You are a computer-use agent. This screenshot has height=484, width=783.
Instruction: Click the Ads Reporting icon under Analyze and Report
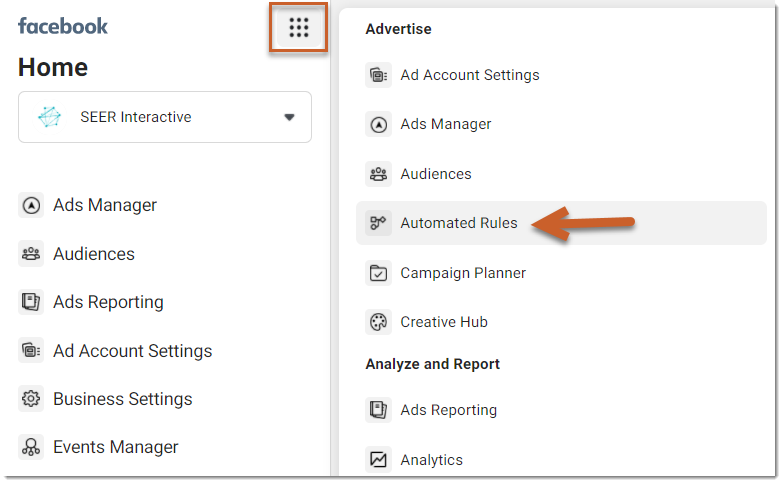click(x=378, y=410)
